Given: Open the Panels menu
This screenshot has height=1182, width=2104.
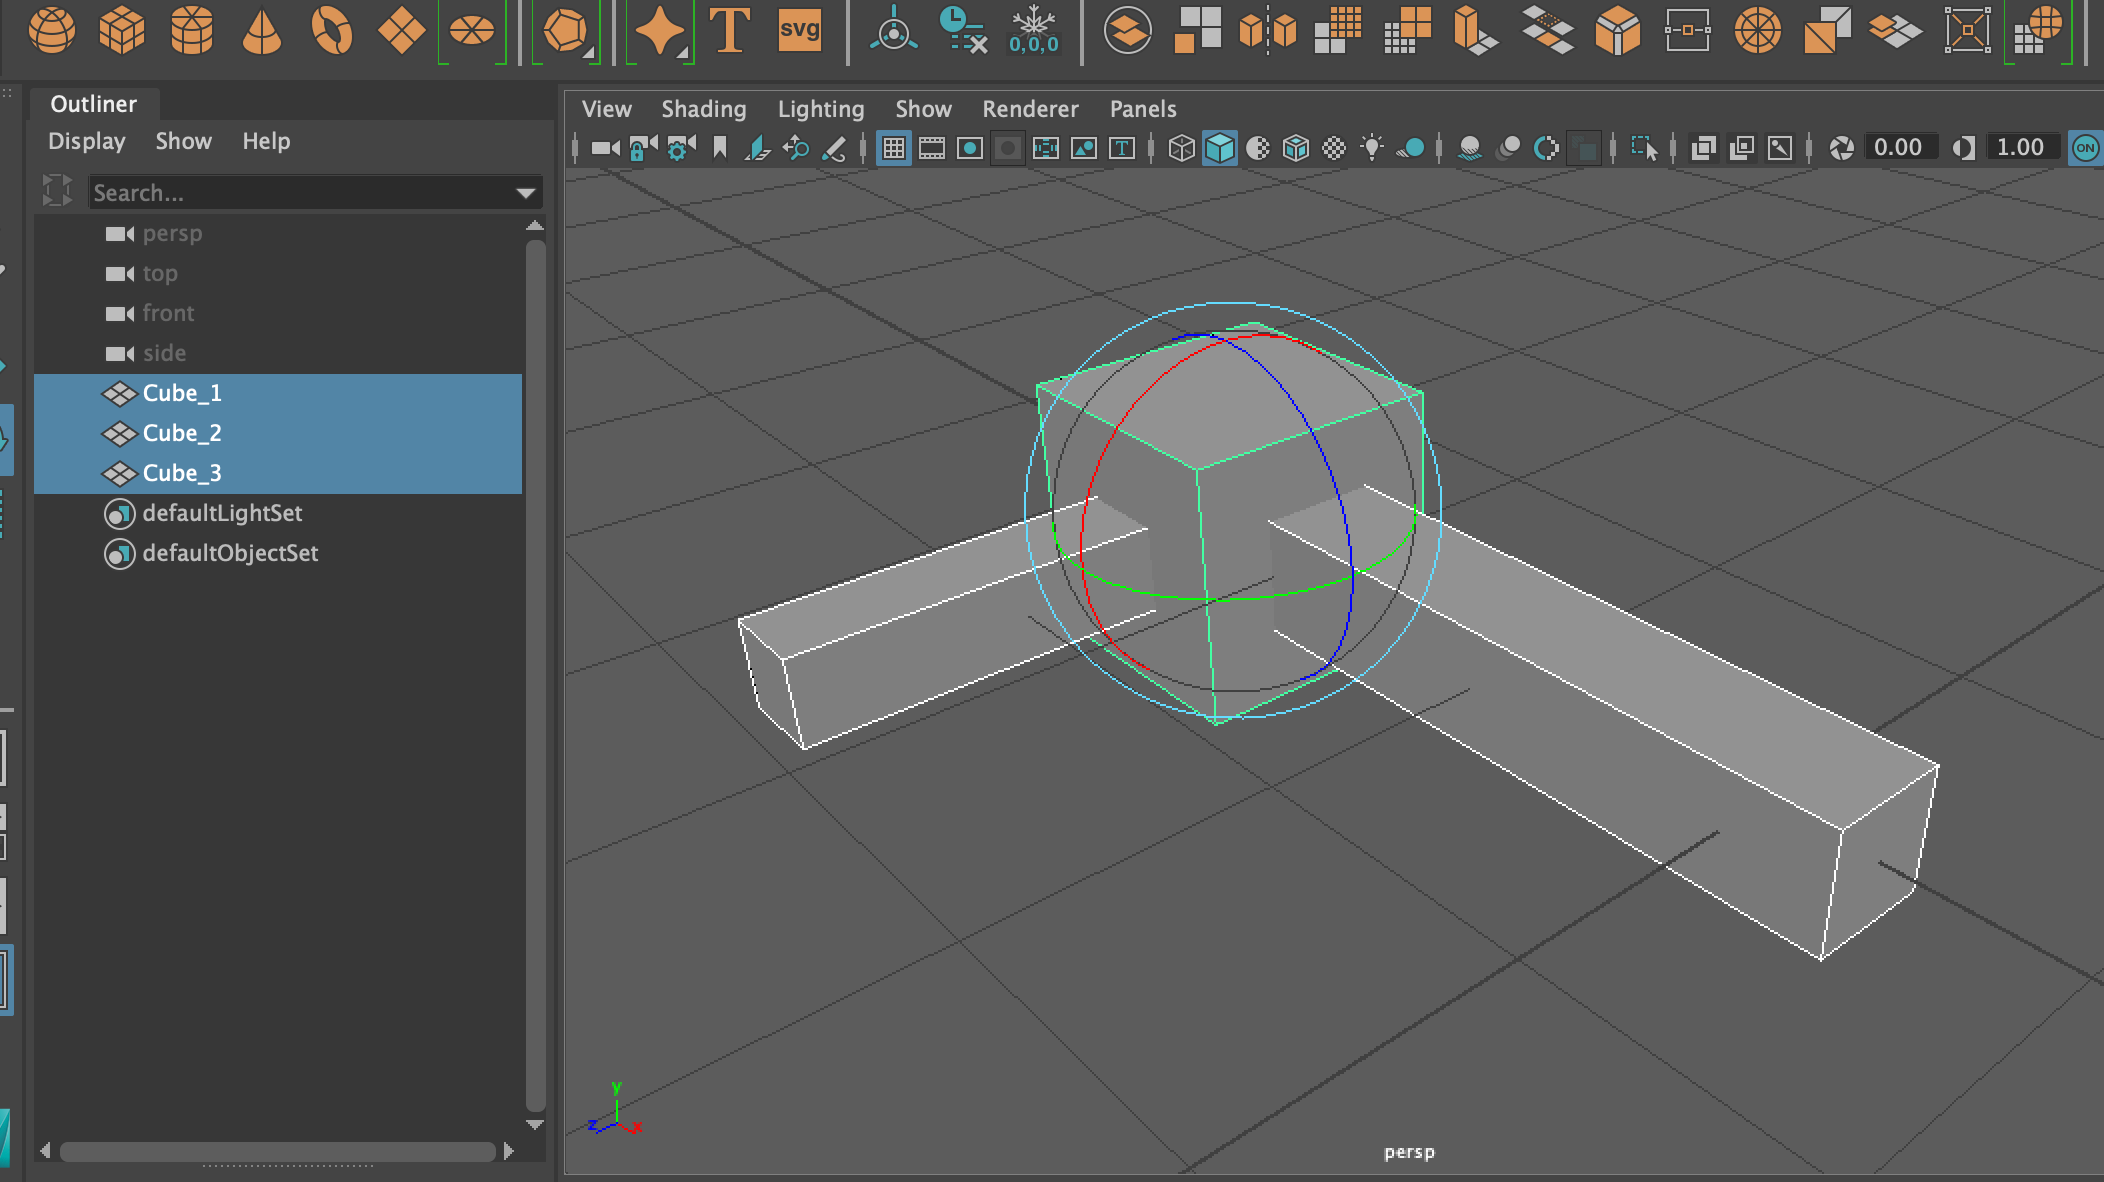Looking at the screenshot, I should coord(1142,109).
